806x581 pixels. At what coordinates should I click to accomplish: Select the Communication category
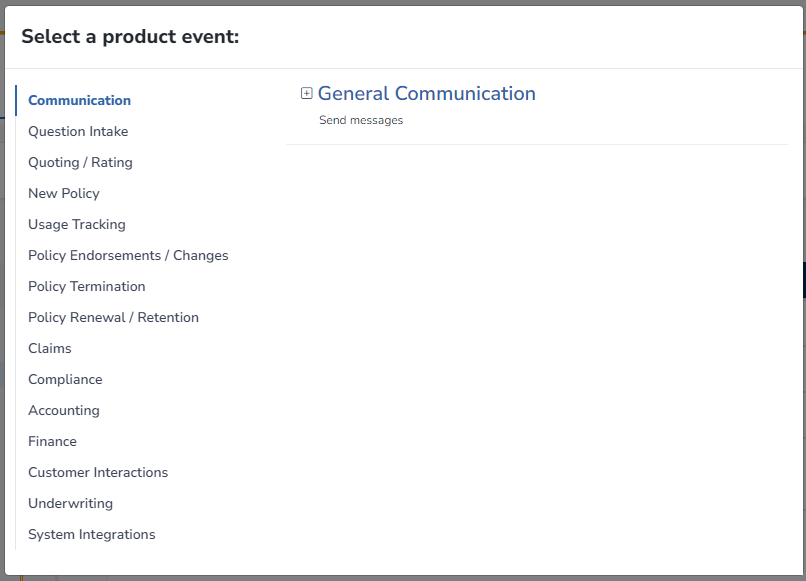(80, 100)
